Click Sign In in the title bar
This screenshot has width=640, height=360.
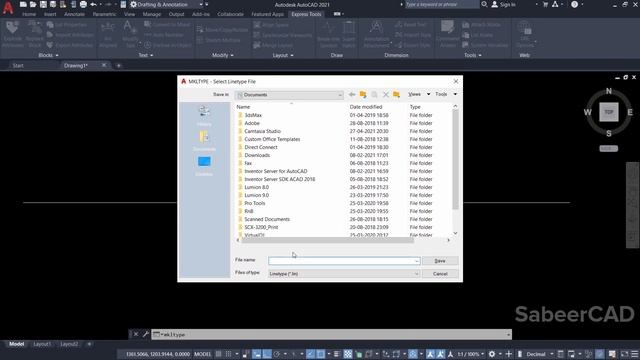[x=503, y=4]
